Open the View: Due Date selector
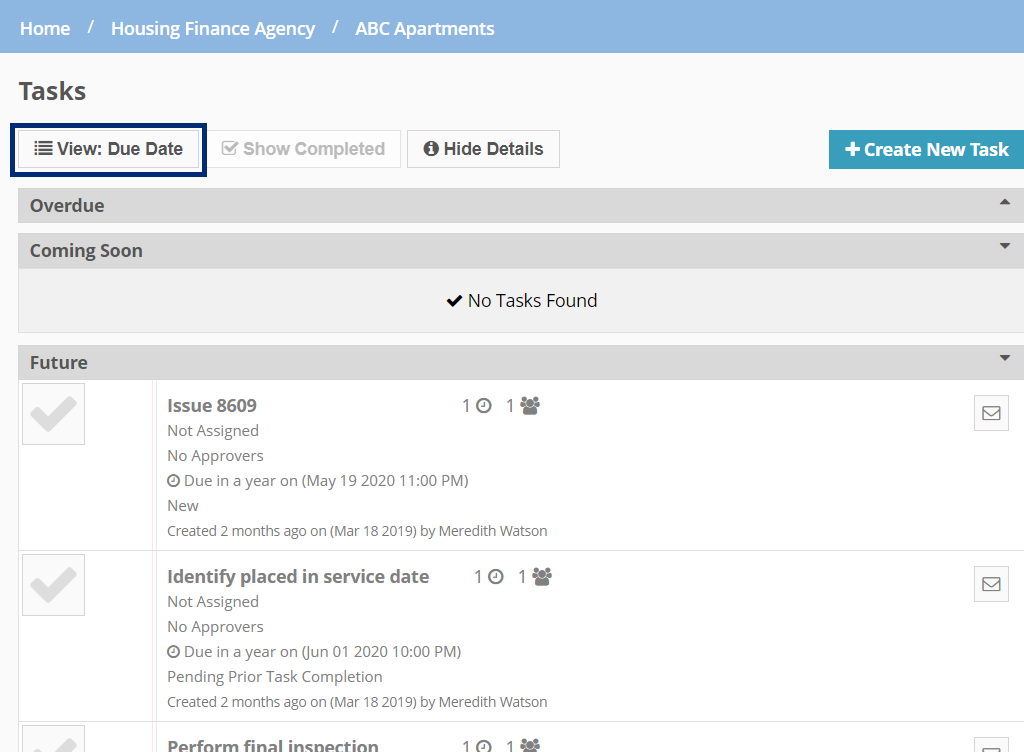The image size is (1024, 752). pos(108,149)
